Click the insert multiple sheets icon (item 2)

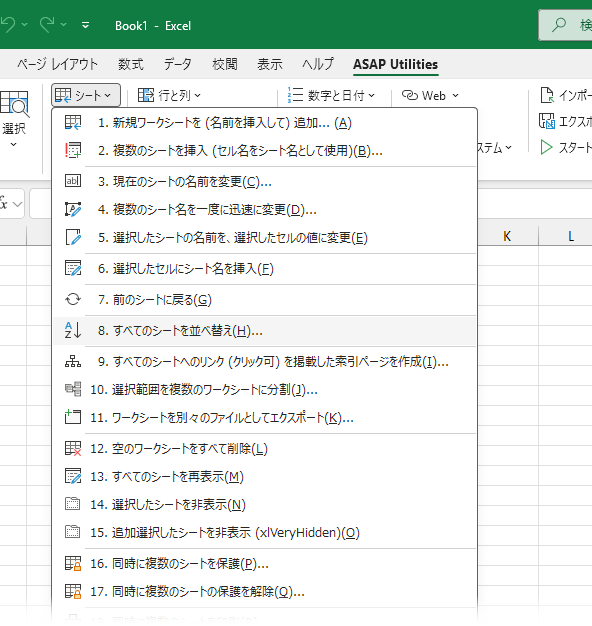73,151
